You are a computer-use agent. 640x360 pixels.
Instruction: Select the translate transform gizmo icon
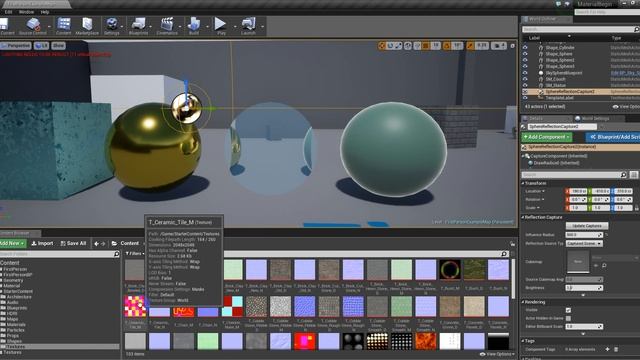tap(382, 46)
